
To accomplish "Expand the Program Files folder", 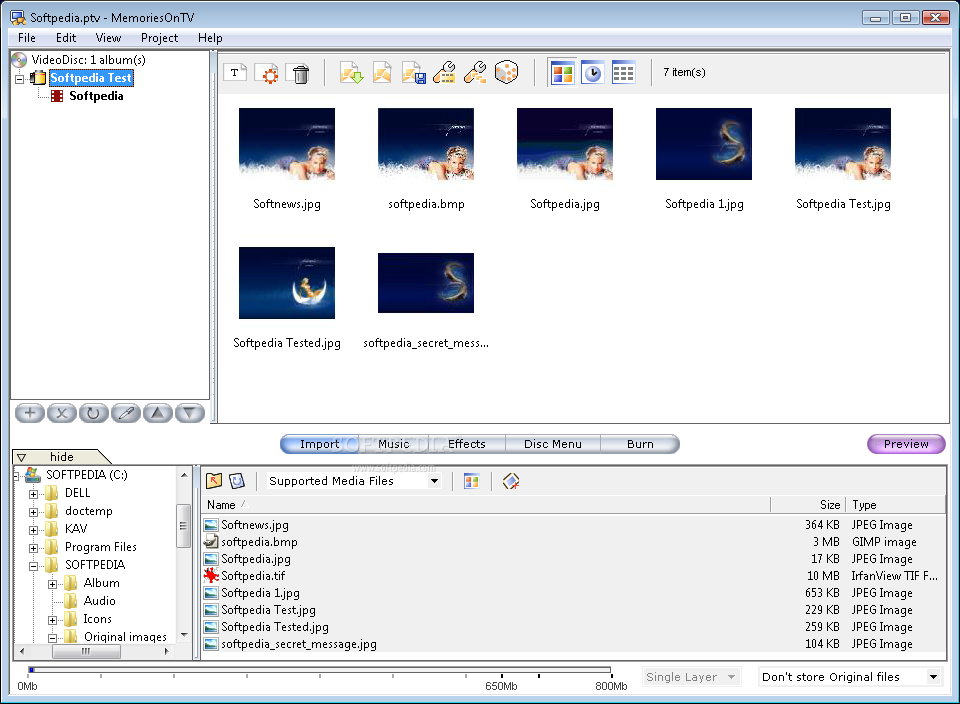I will (x=34, y=548).
